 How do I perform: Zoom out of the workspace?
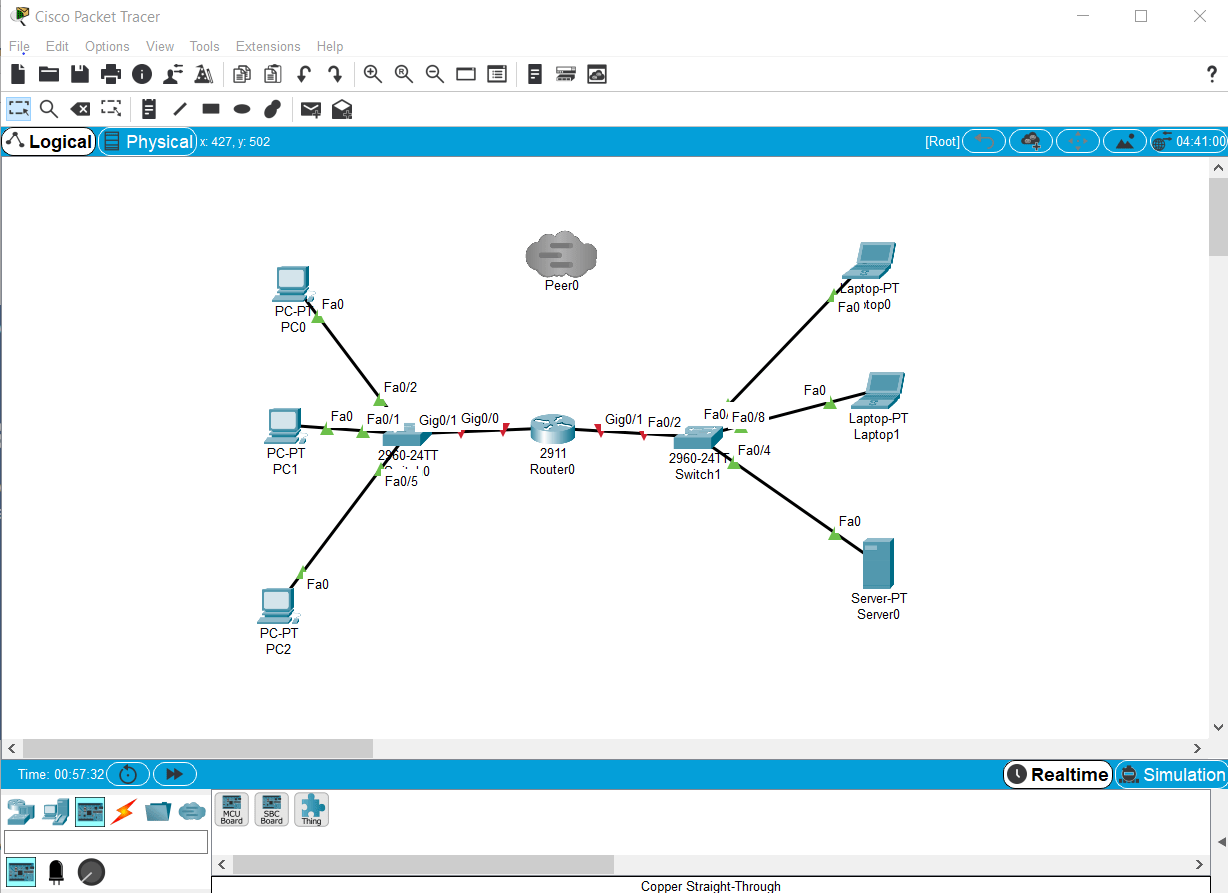(435, 74)
